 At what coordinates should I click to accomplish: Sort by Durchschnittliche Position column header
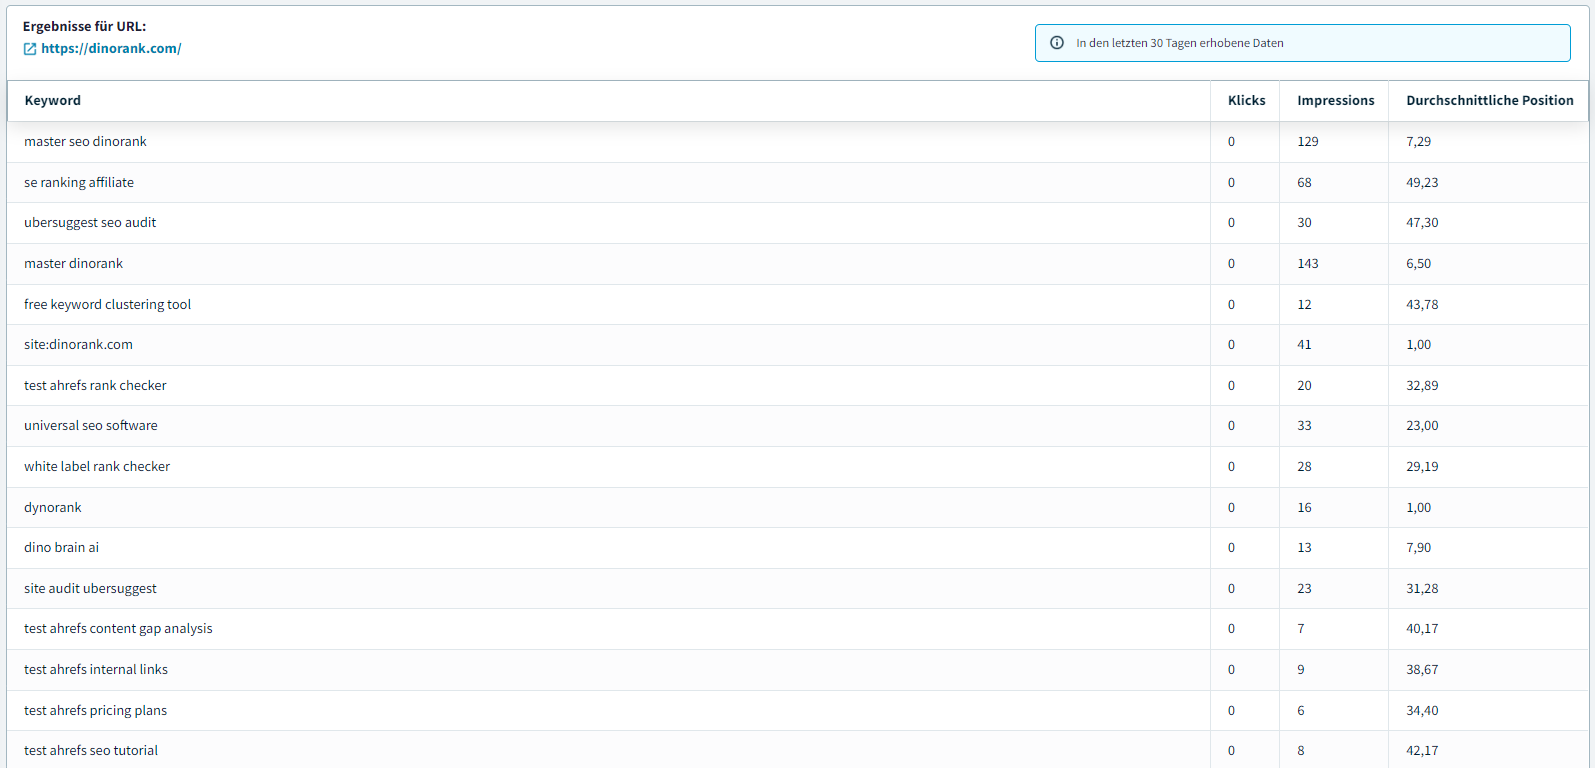(1489, 101)
